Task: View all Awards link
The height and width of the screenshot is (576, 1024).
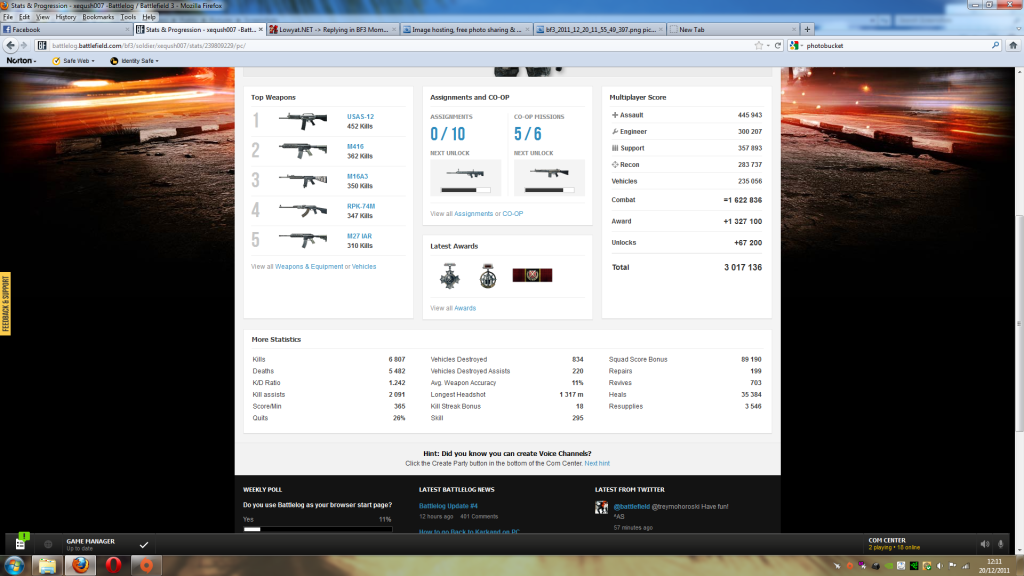Action: [465, 308]
